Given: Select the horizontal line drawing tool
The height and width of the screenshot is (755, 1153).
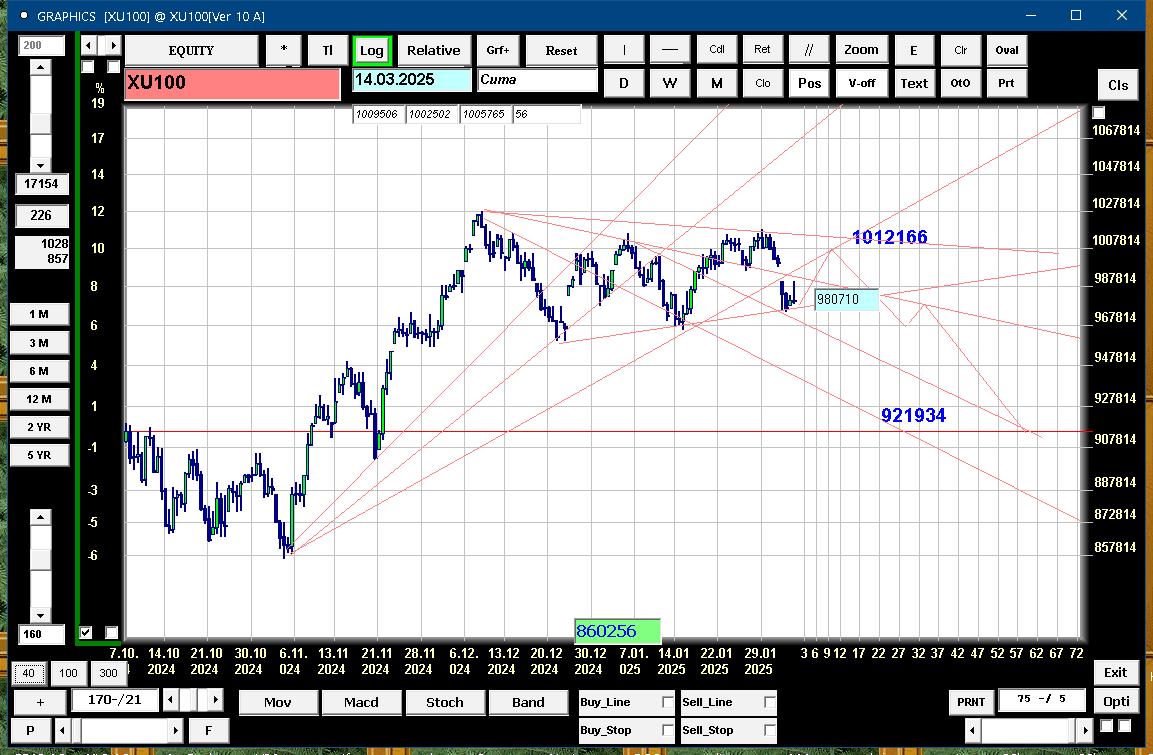Looking at the screenshot, I should (669, 50).
